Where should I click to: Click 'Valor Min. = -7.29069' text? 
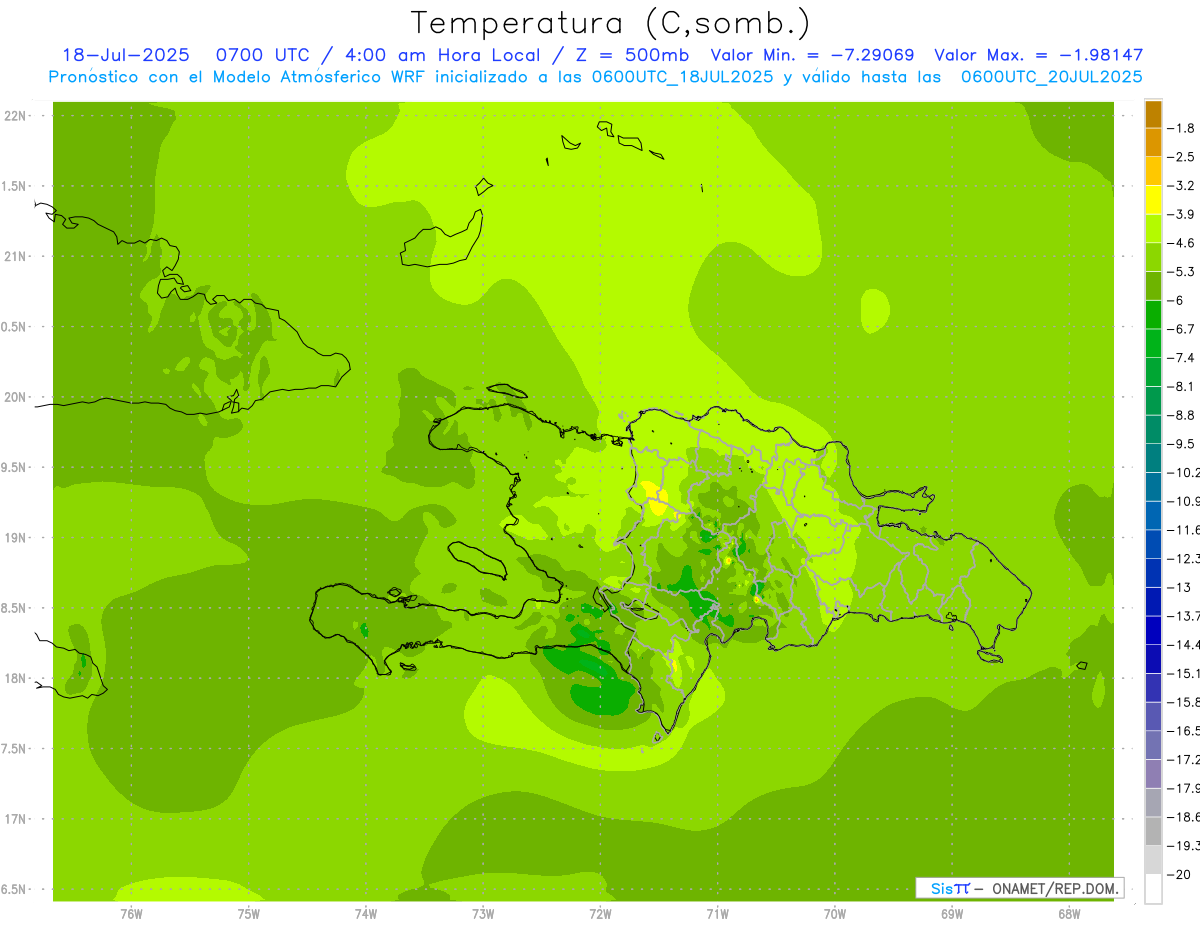(x=812, y=55)
